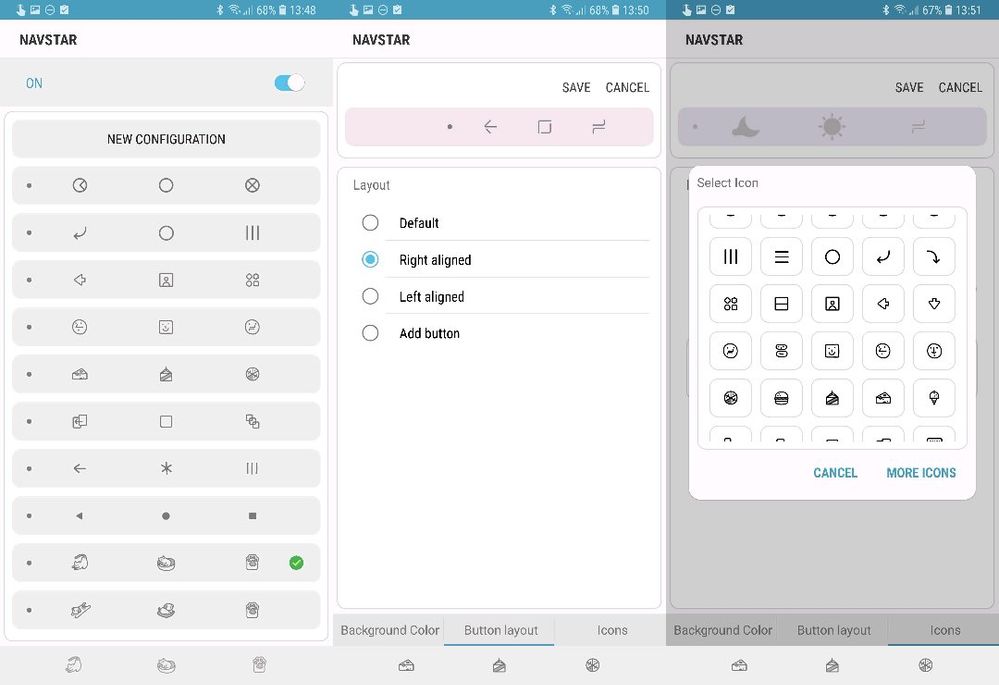Tap the Layout section heading

coord(371,185)
